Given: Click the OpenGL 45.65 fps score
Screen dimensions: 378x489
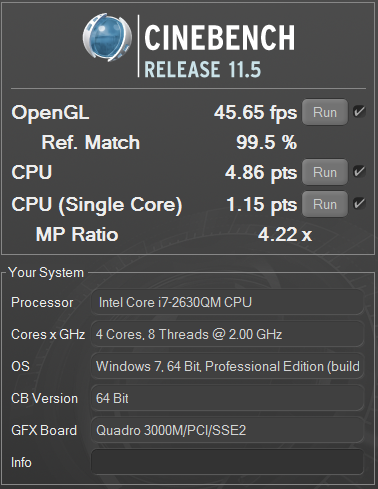Looking at the screenshot, I should (x=255, y=113).
